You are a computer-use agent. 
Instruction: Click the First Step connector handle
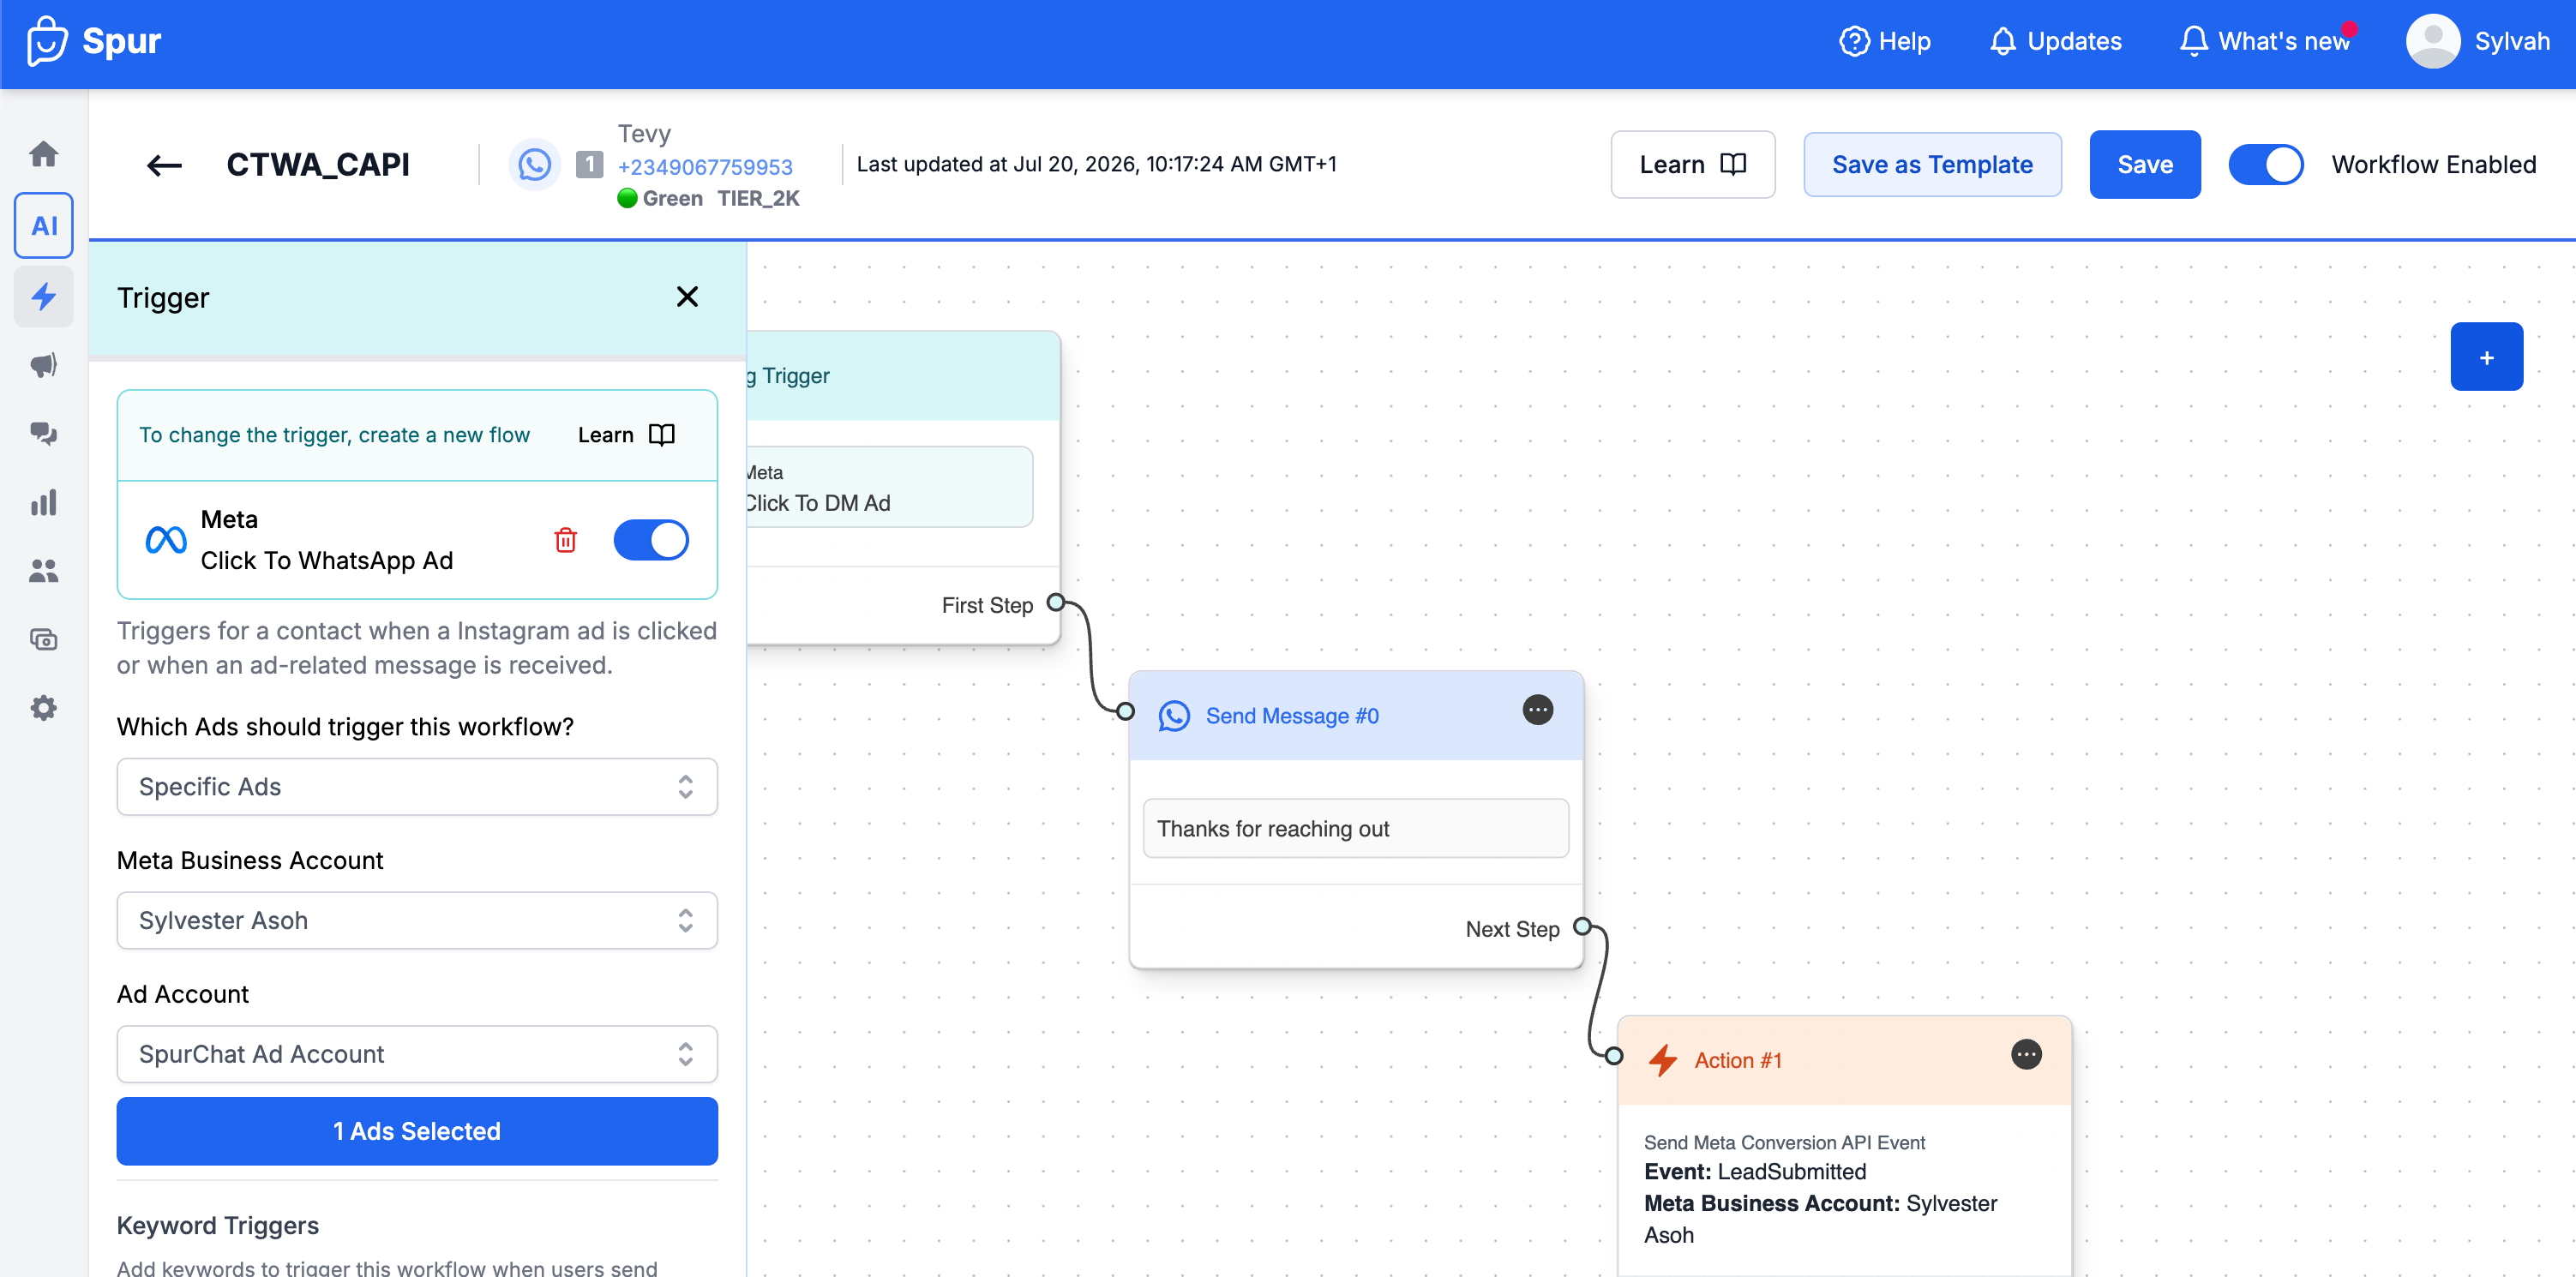tap(1055, 603)
